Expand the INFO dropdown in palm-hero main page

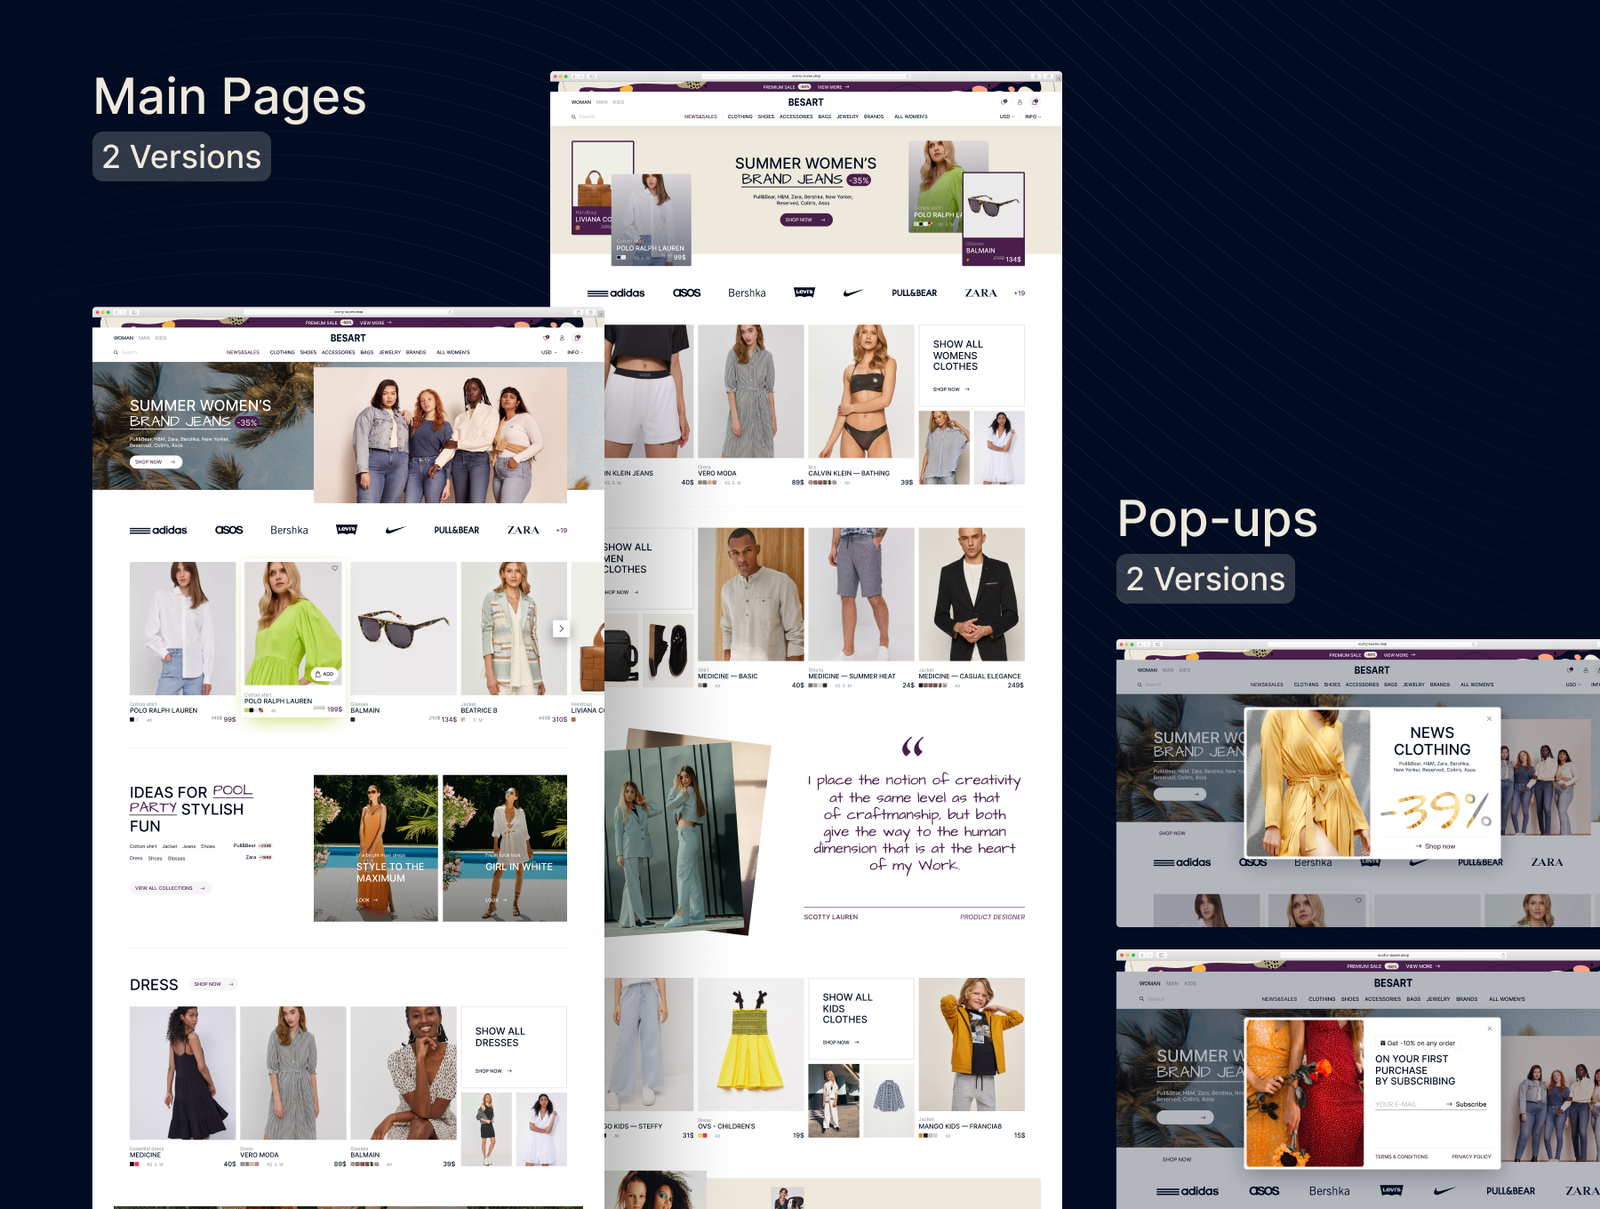pyautogui.click(x=574, y=352)
